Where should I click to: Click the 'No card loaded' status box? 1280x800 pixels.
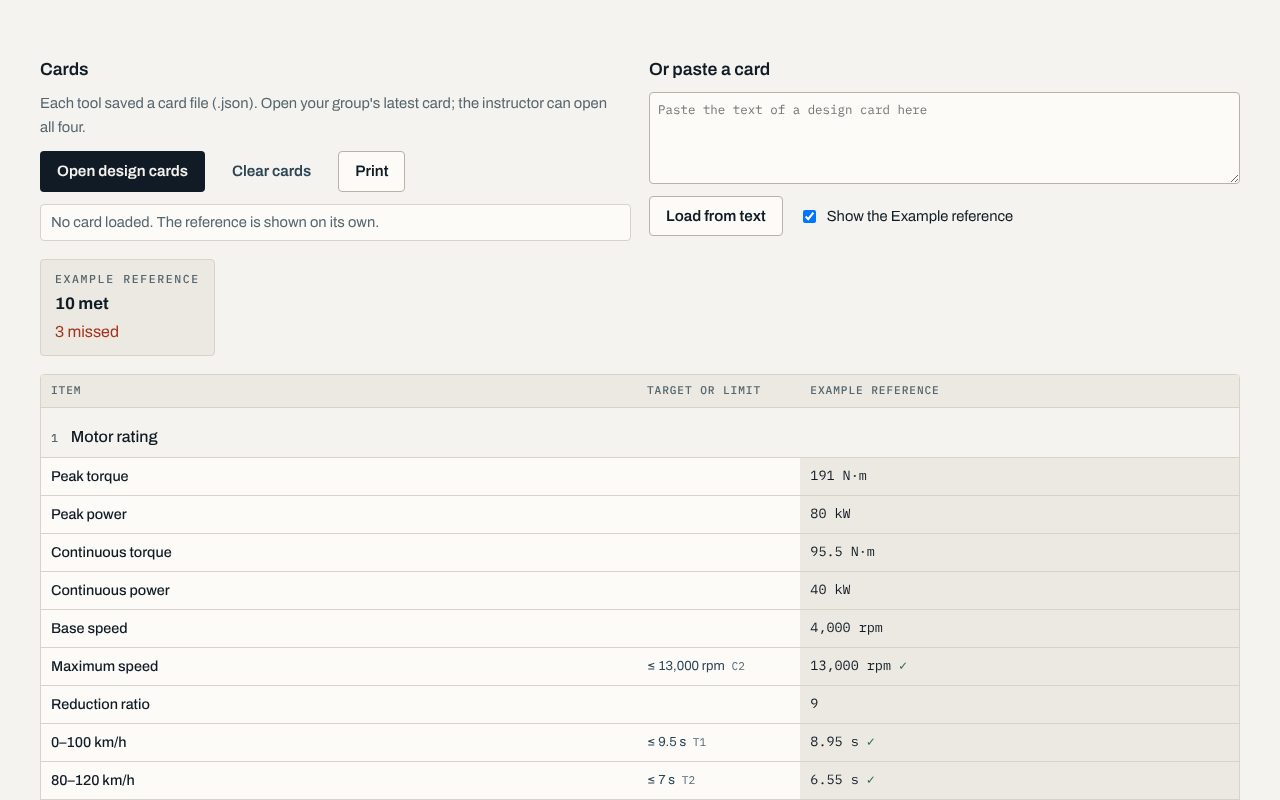[335, 222]
